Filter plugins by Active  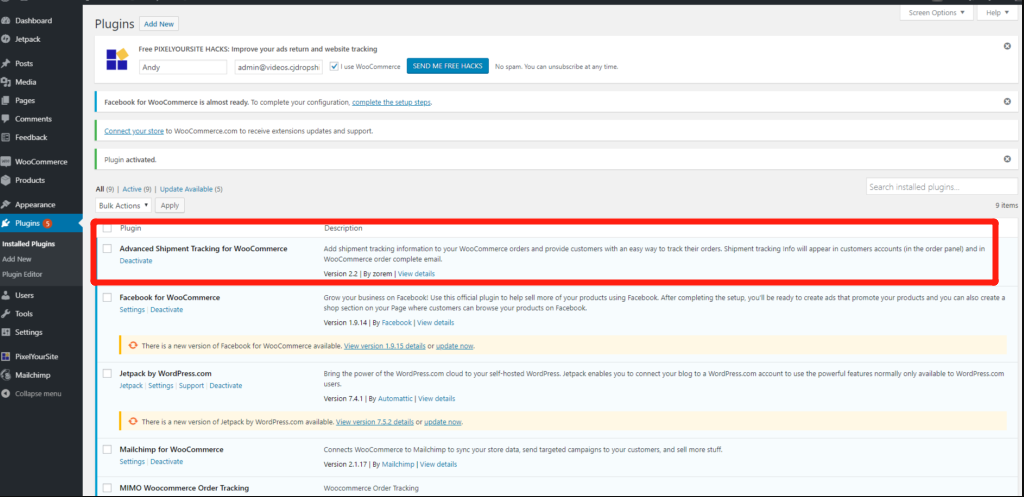coord(132,189)
